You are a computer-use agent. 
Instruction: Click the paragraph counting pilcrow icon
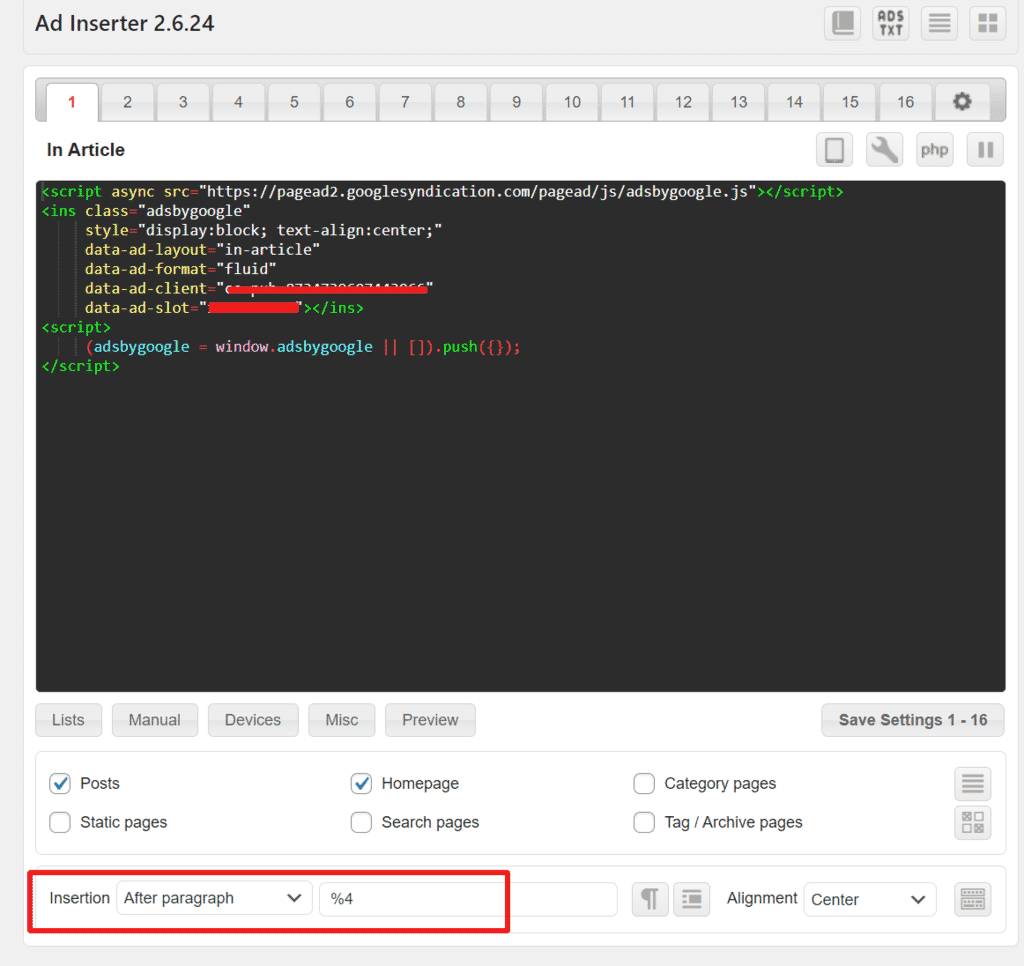[650, 899]
